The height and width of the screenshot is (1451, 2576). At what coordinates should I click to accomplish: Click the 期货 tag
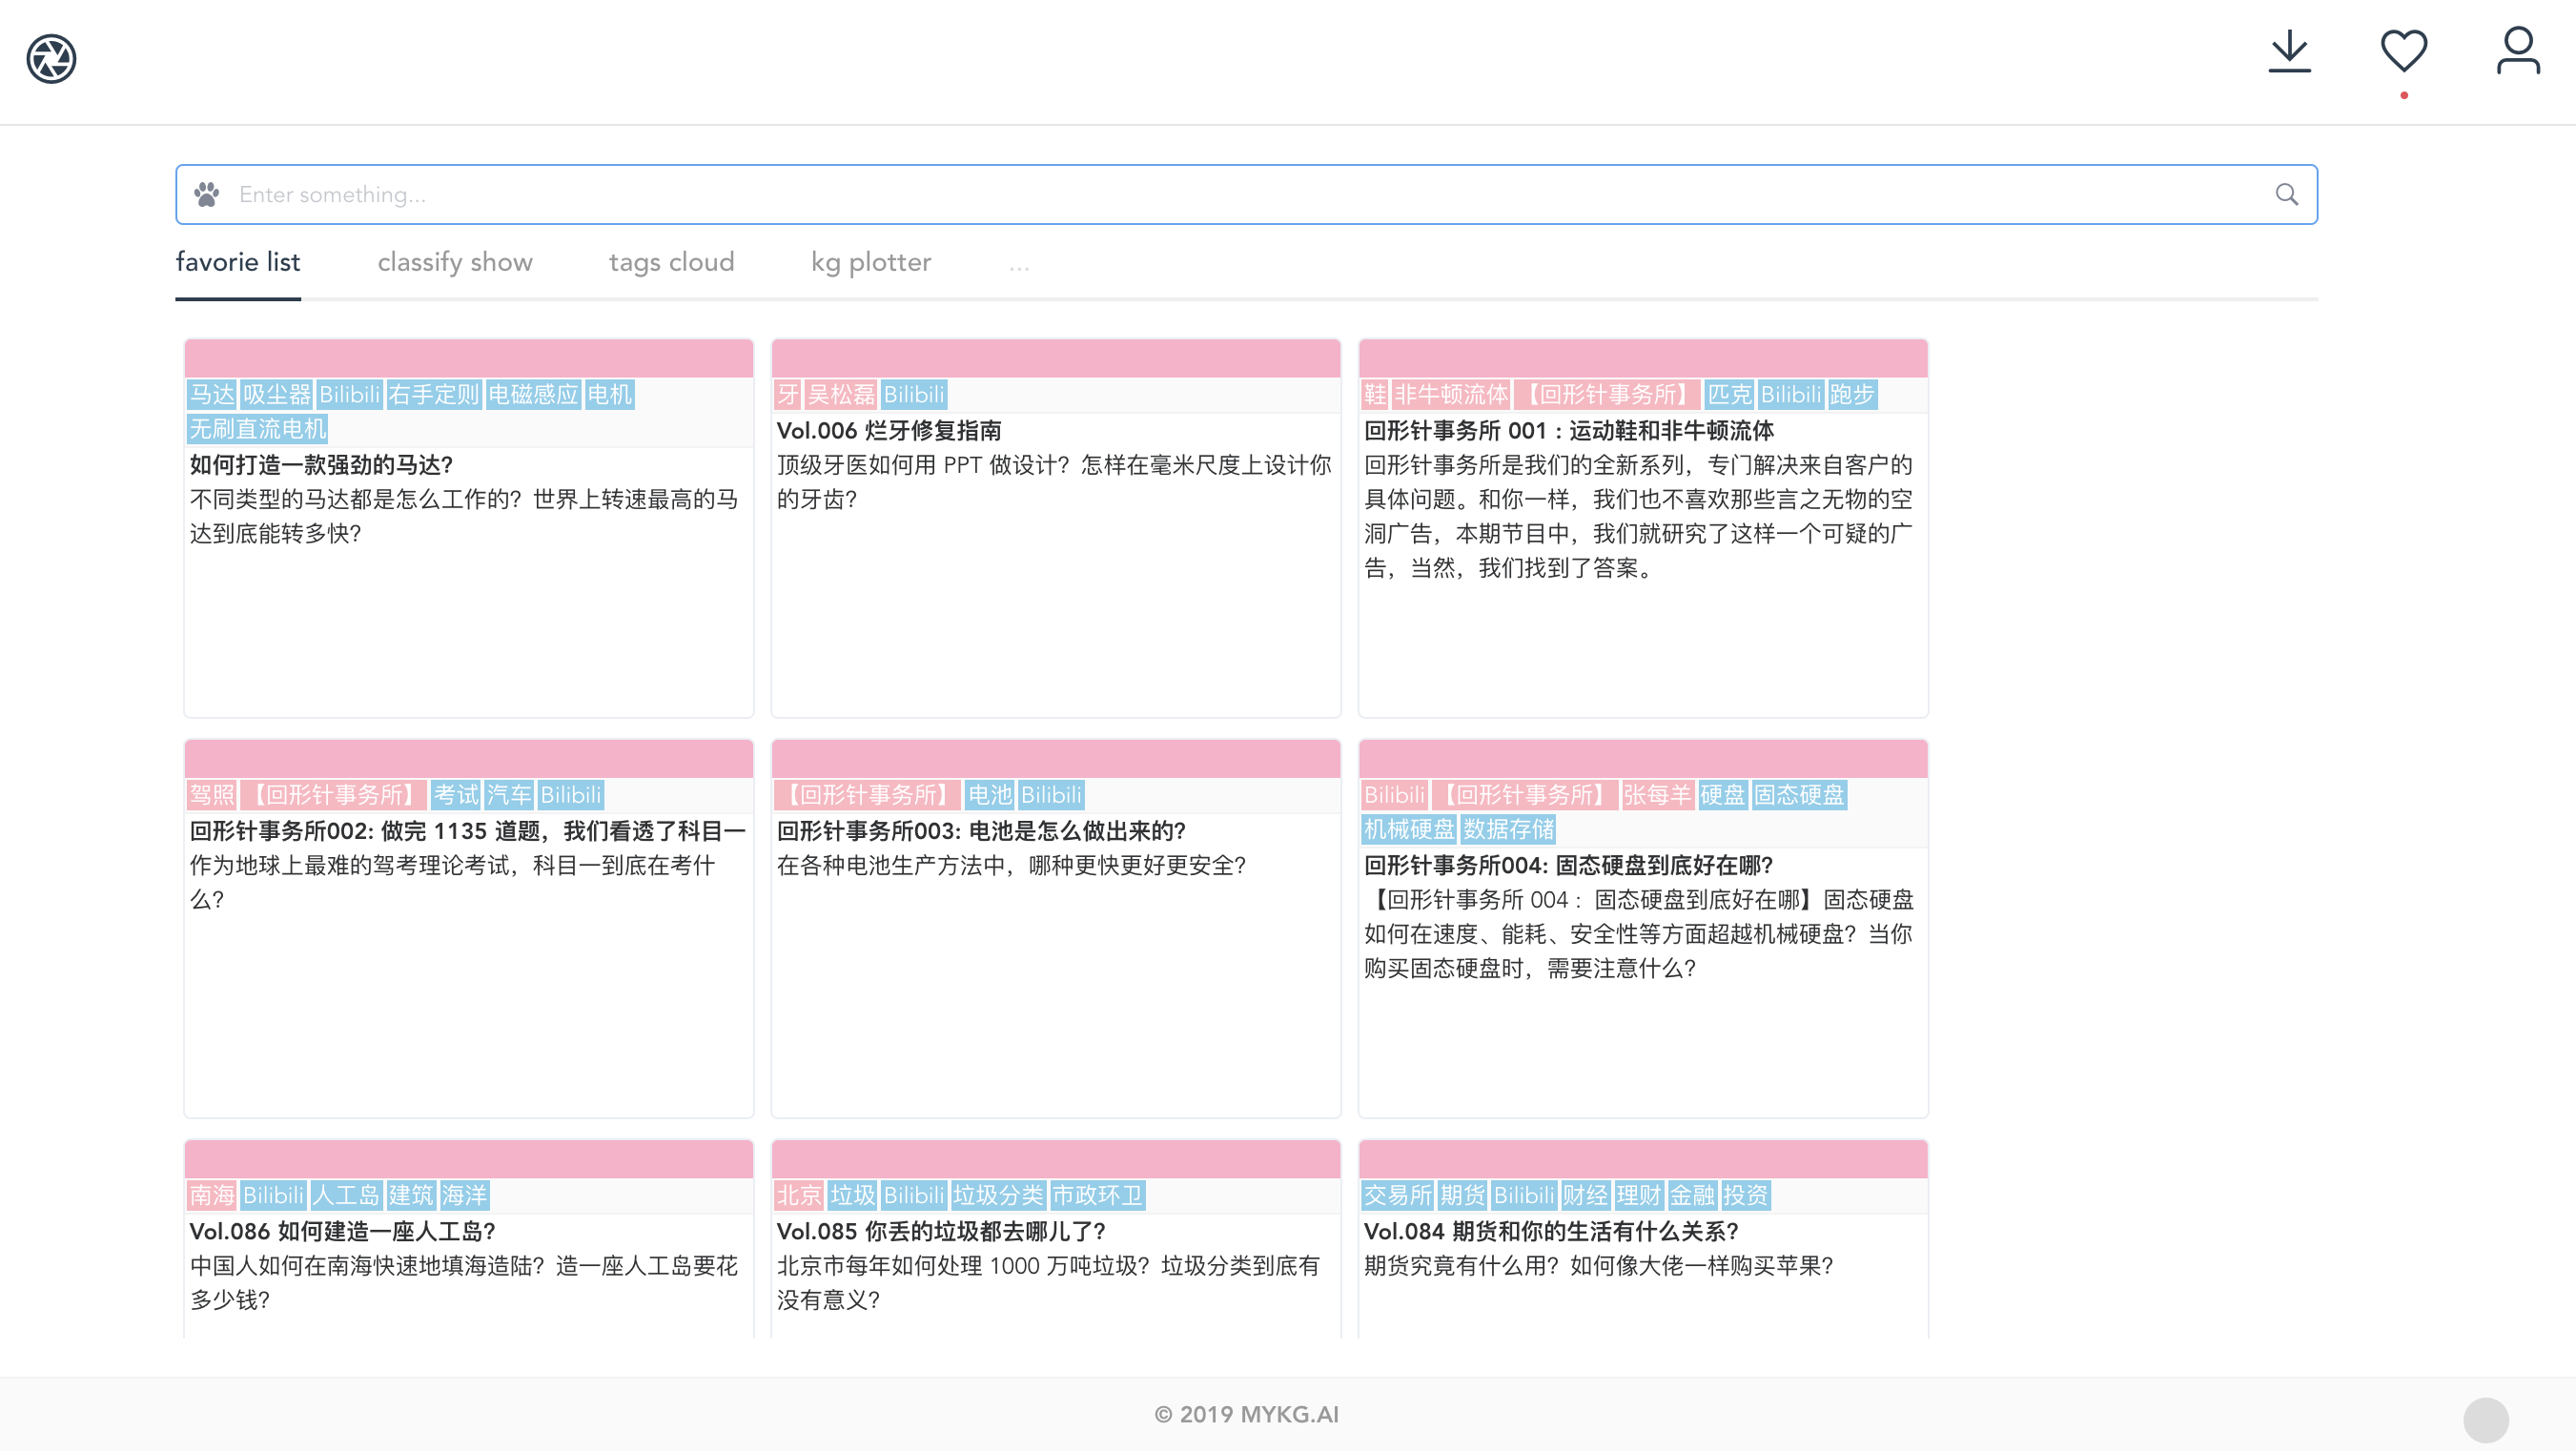point(1462,1195)
